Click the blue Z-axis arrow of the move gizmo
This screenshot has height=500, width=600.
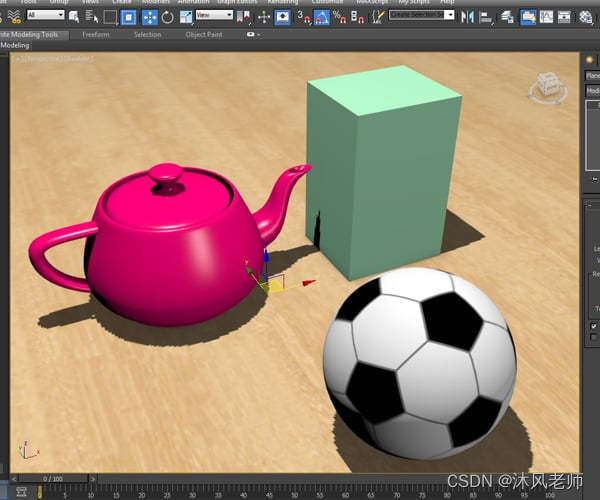tap(266, 256)
